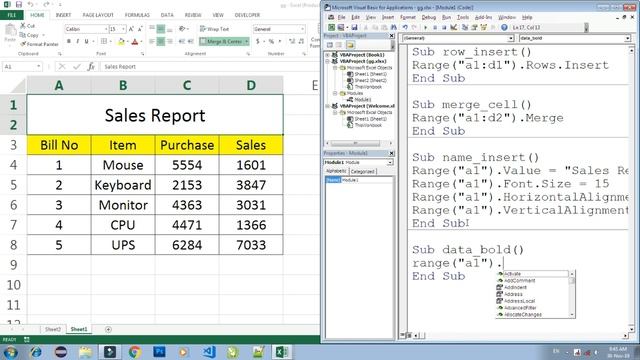
Task: Toggle Bold formatting in Excel ribbon
Action: pos(69,41)
